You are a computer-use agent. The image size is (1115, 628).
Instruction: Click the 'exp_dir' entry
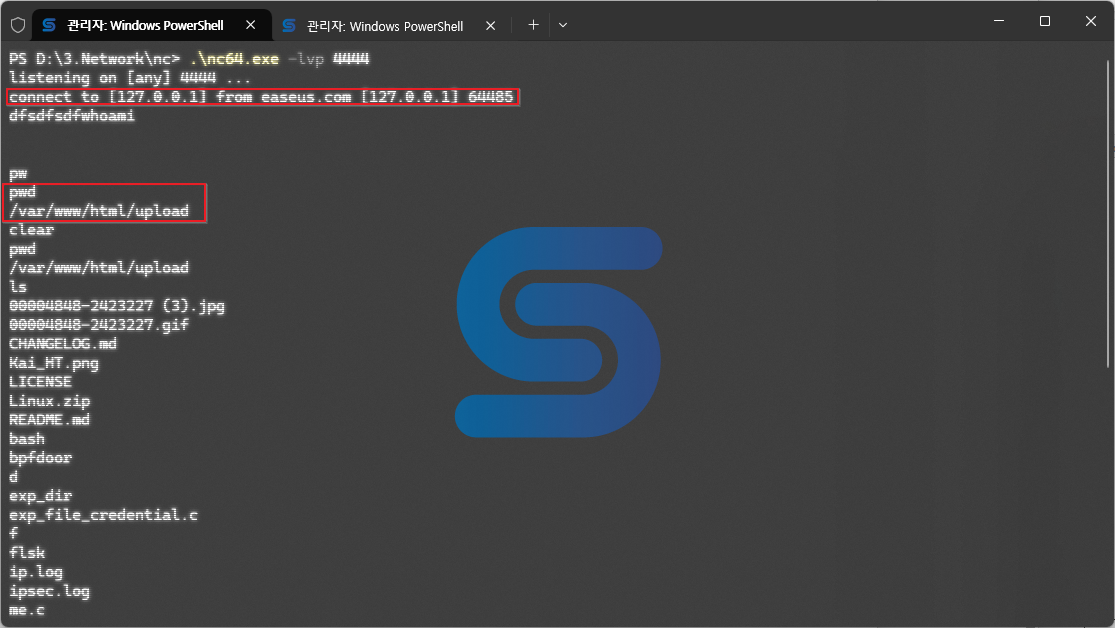click(x=41, y=496)
